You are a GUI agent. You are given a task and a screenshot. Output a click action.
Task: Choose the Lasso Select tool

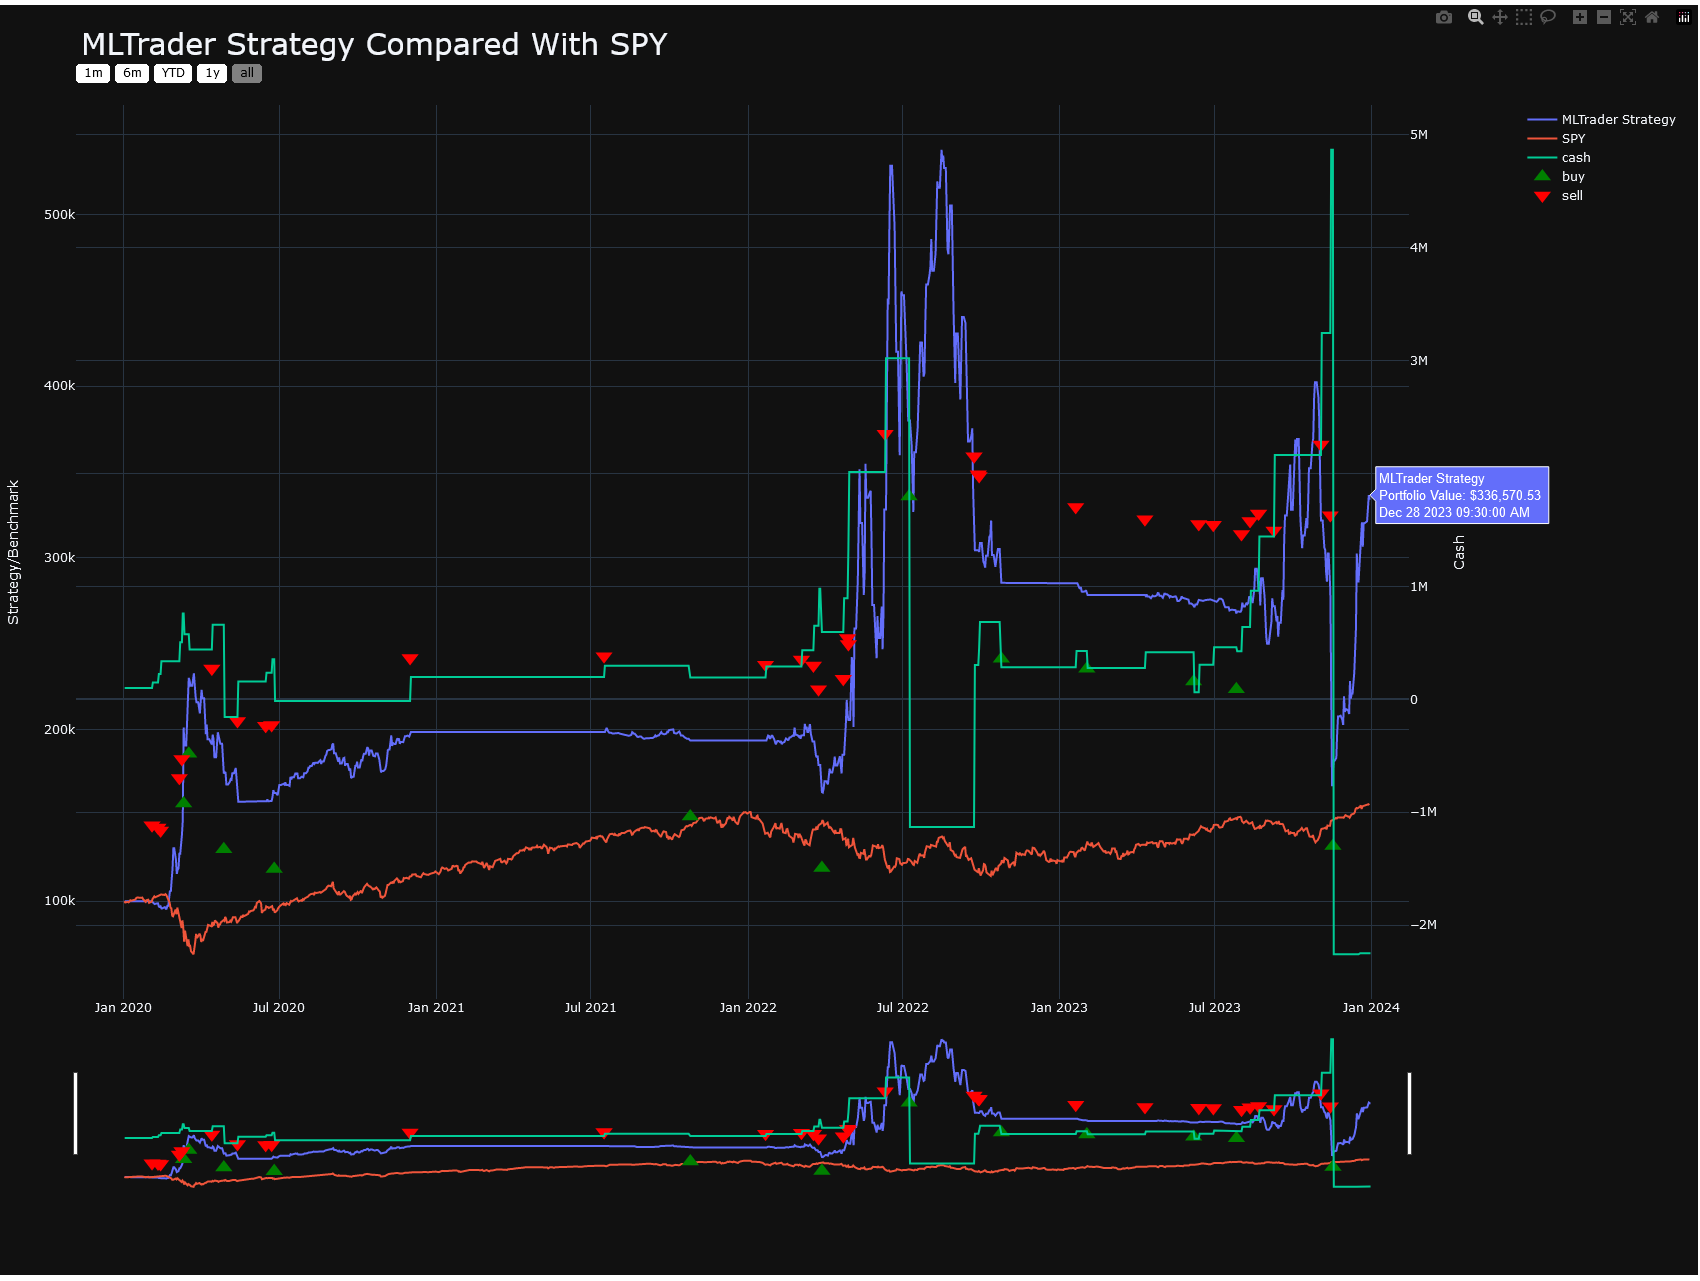1548,17
